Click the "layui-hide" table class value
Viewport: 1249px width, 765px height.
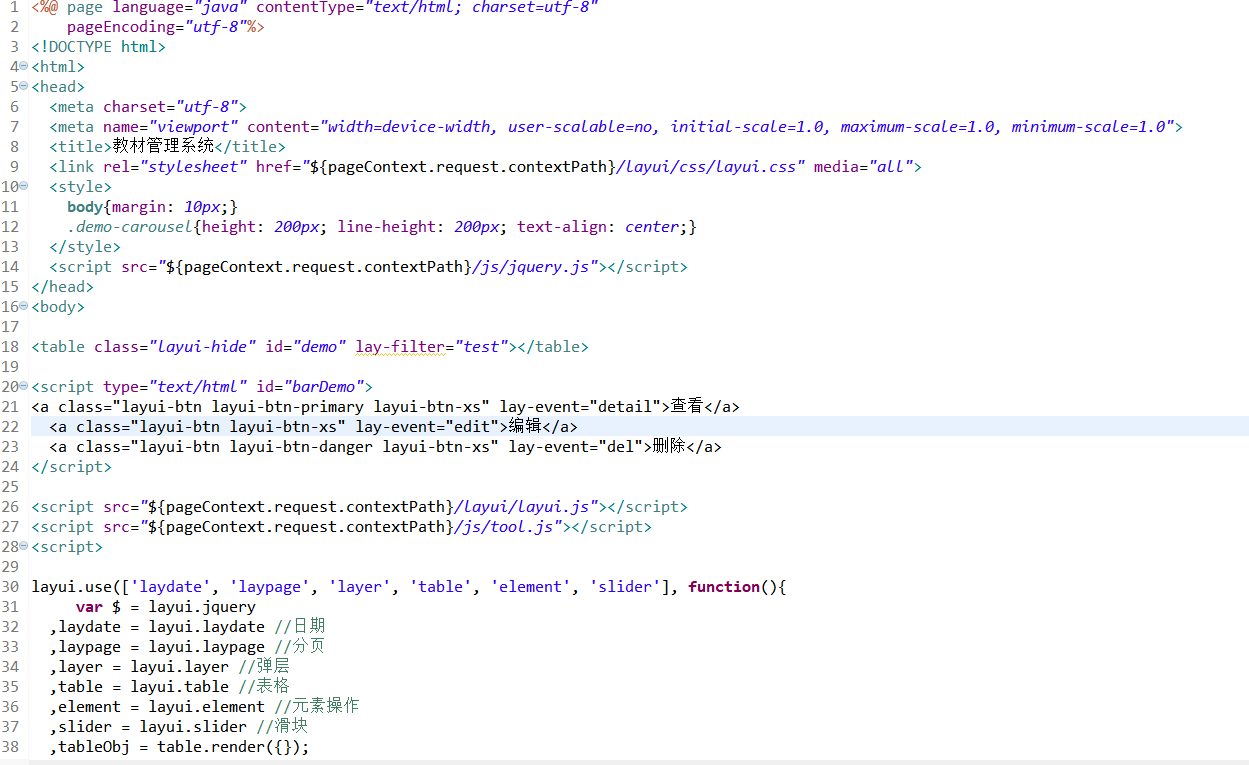point(203,347)
